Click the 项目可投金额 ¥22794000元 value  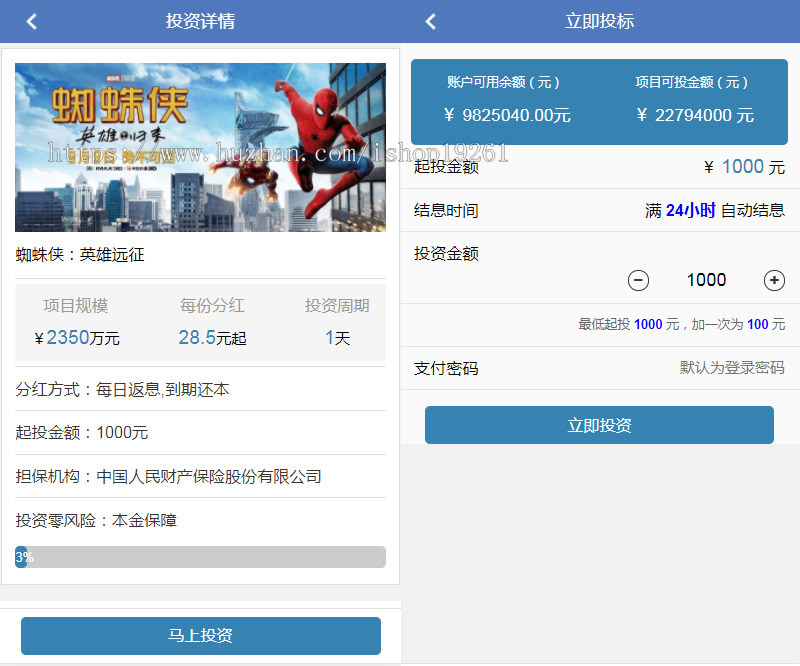695,115
